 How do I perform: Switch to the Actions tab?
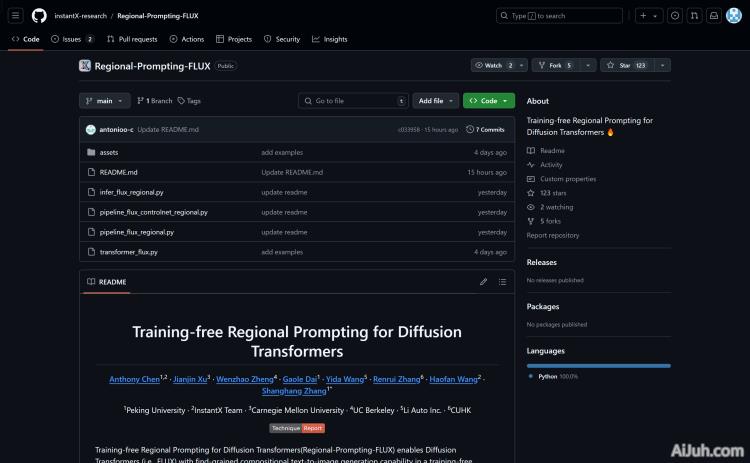[187, 39]
